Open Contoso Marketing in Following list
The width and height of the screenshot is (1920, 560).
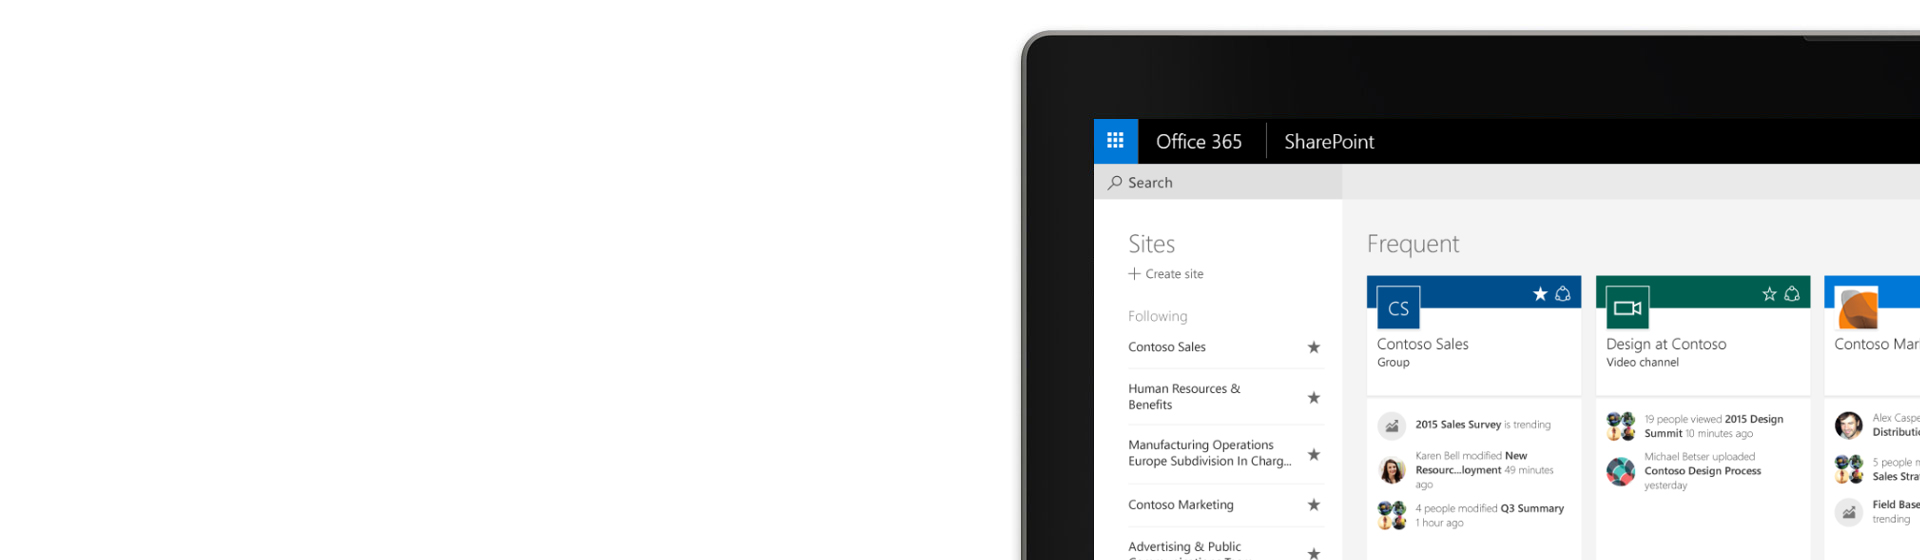(1181, 505)
